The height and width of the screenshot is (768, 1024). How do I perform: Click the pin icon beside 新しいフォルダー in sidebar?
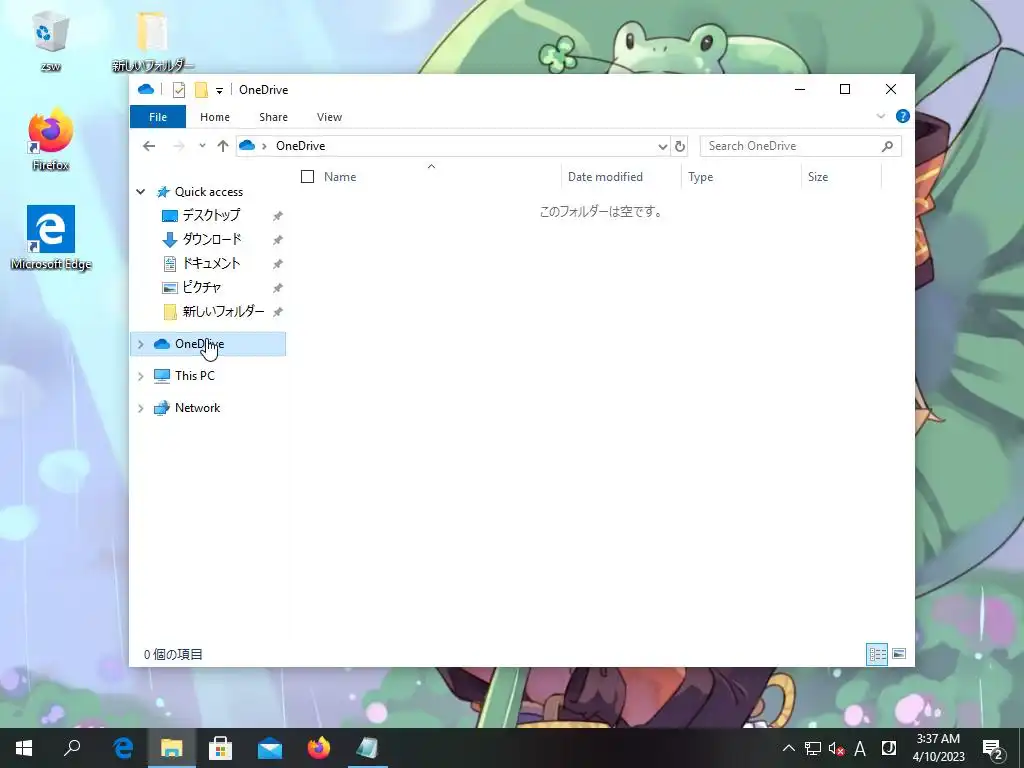pos(278,312)
